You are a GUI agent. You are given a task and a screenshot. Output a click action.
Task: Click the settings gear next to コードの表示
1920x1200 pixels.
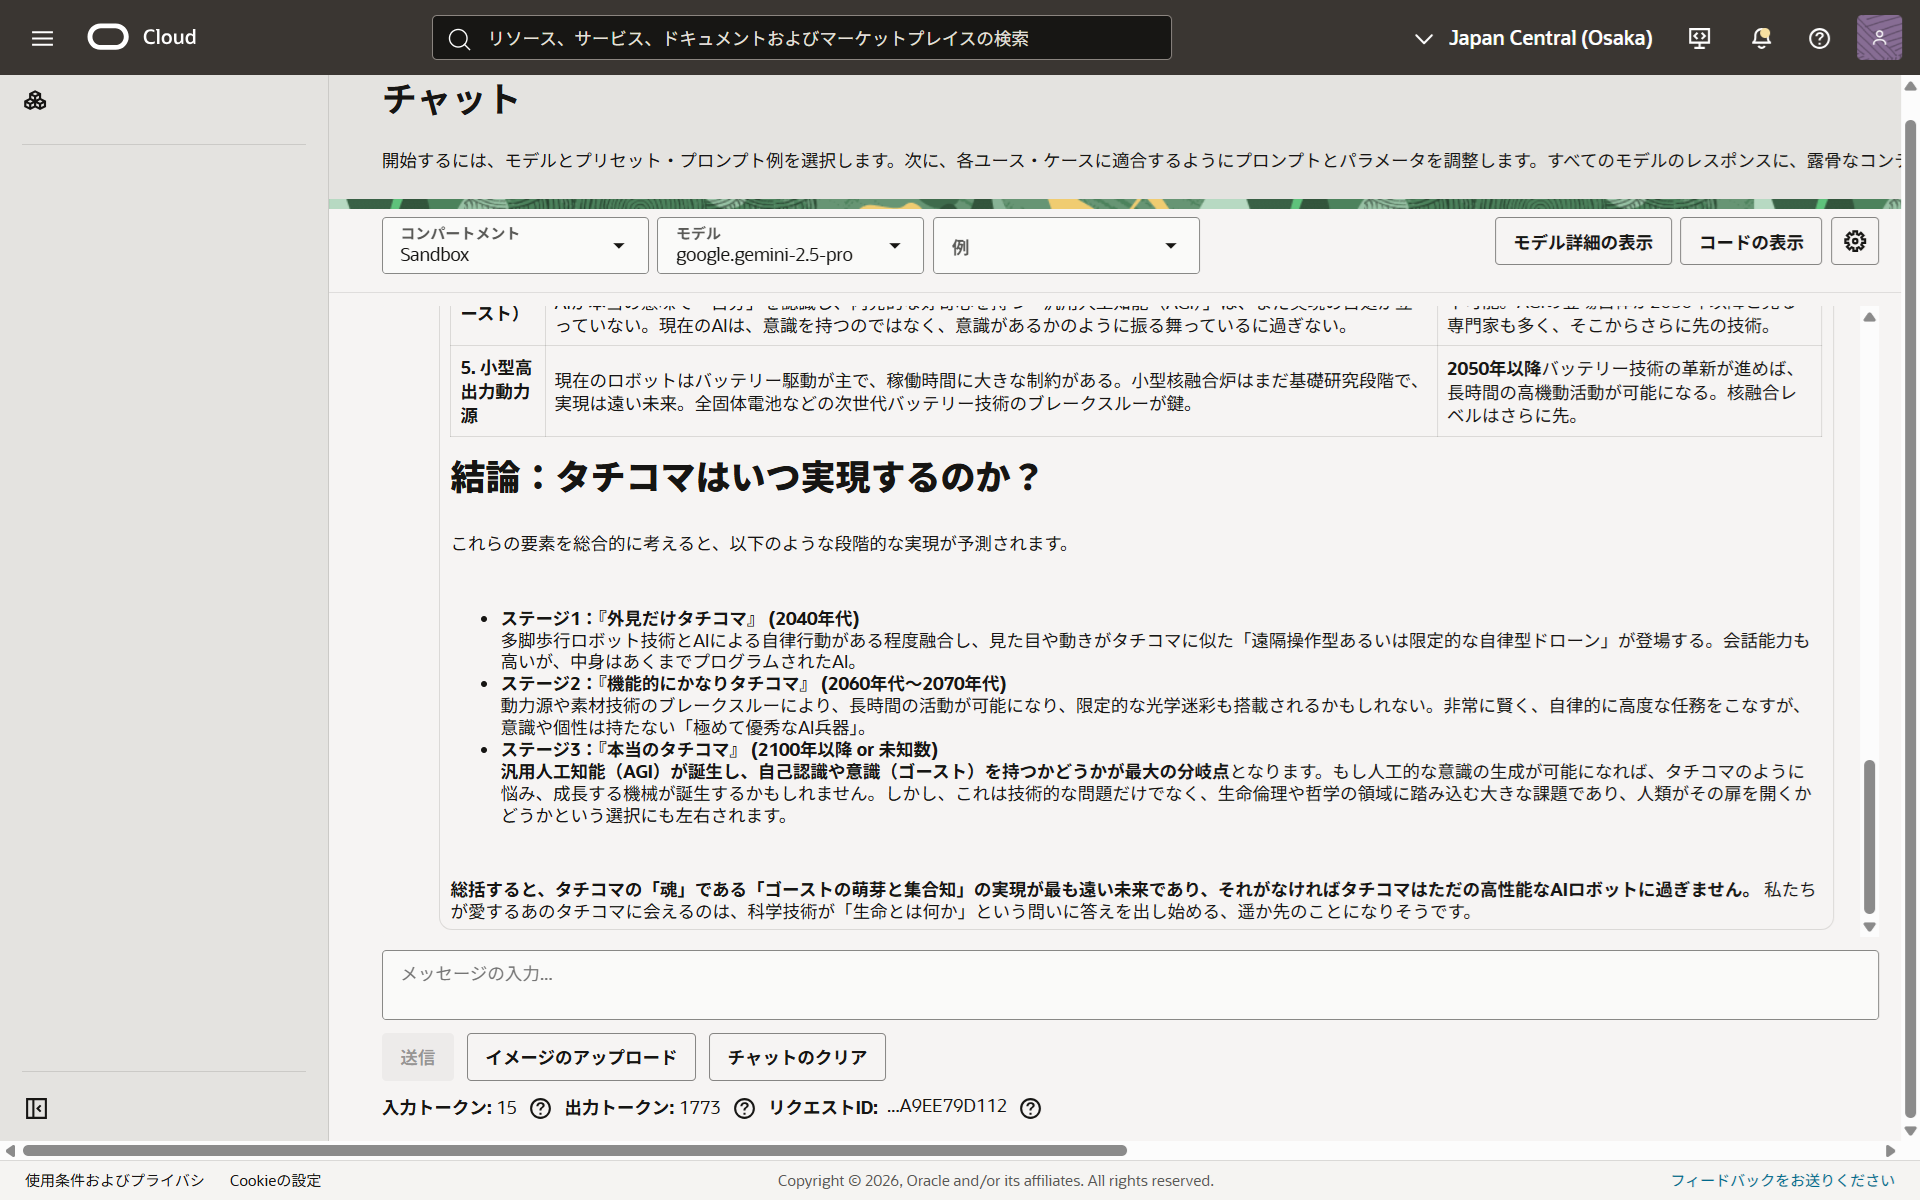coord(1854,242)
